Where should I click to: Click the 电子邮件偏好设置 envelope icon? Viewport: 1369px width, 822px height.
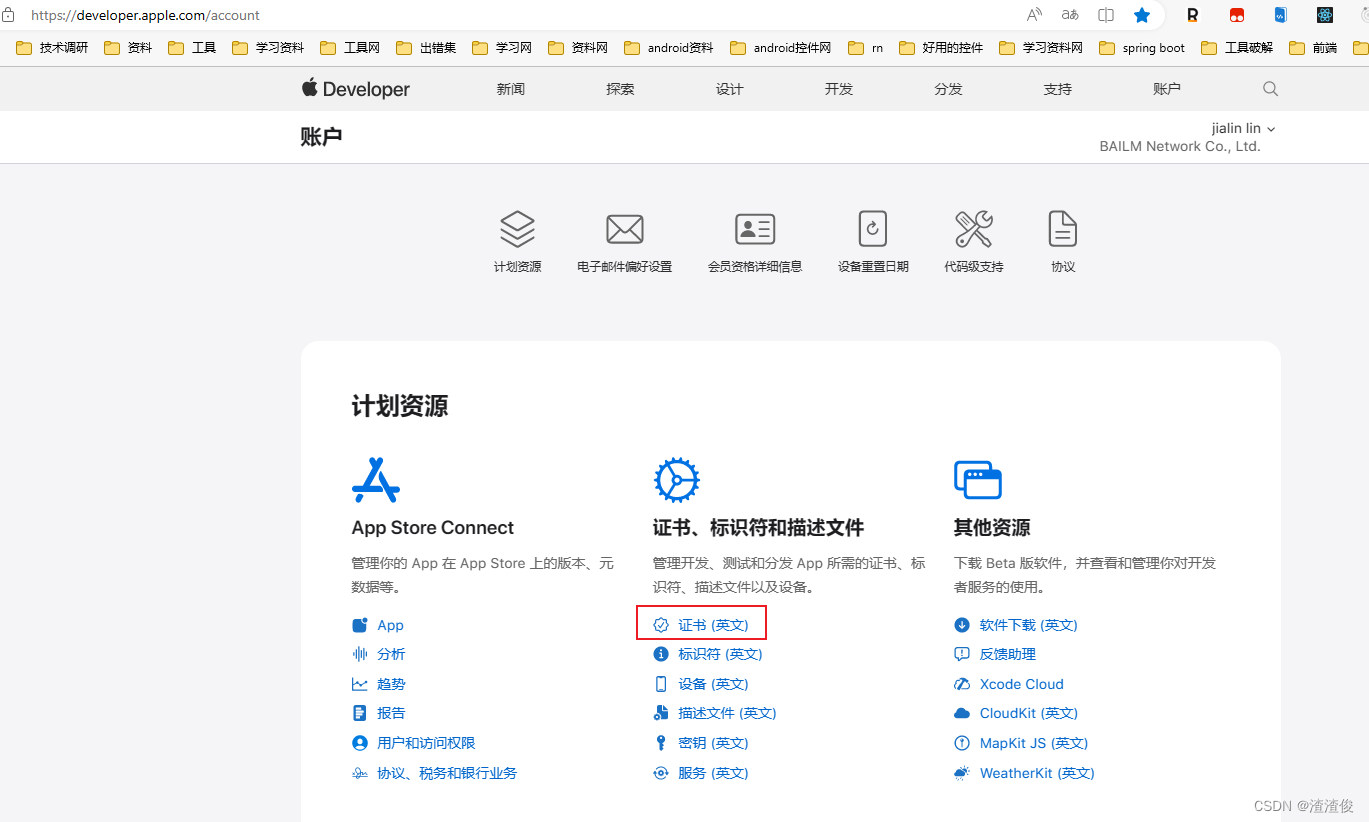625,229
